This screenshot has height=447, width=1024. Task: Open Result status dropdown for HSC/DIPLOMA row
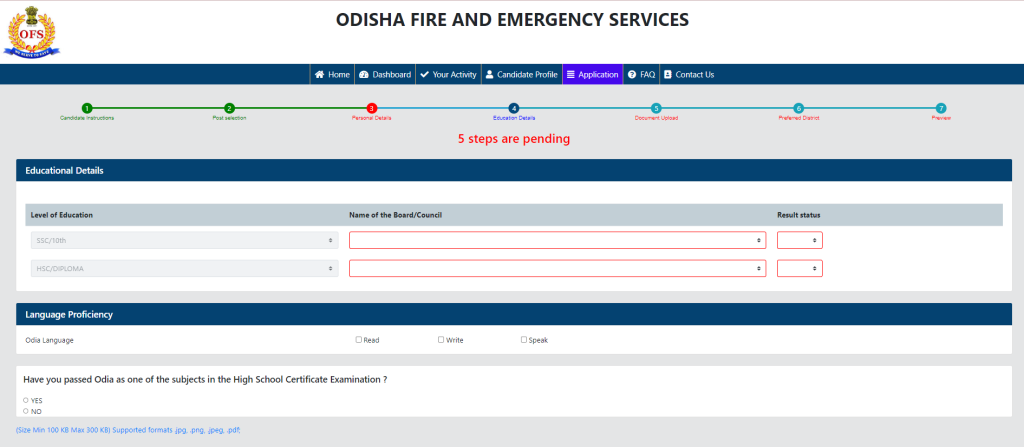(799, 268)
